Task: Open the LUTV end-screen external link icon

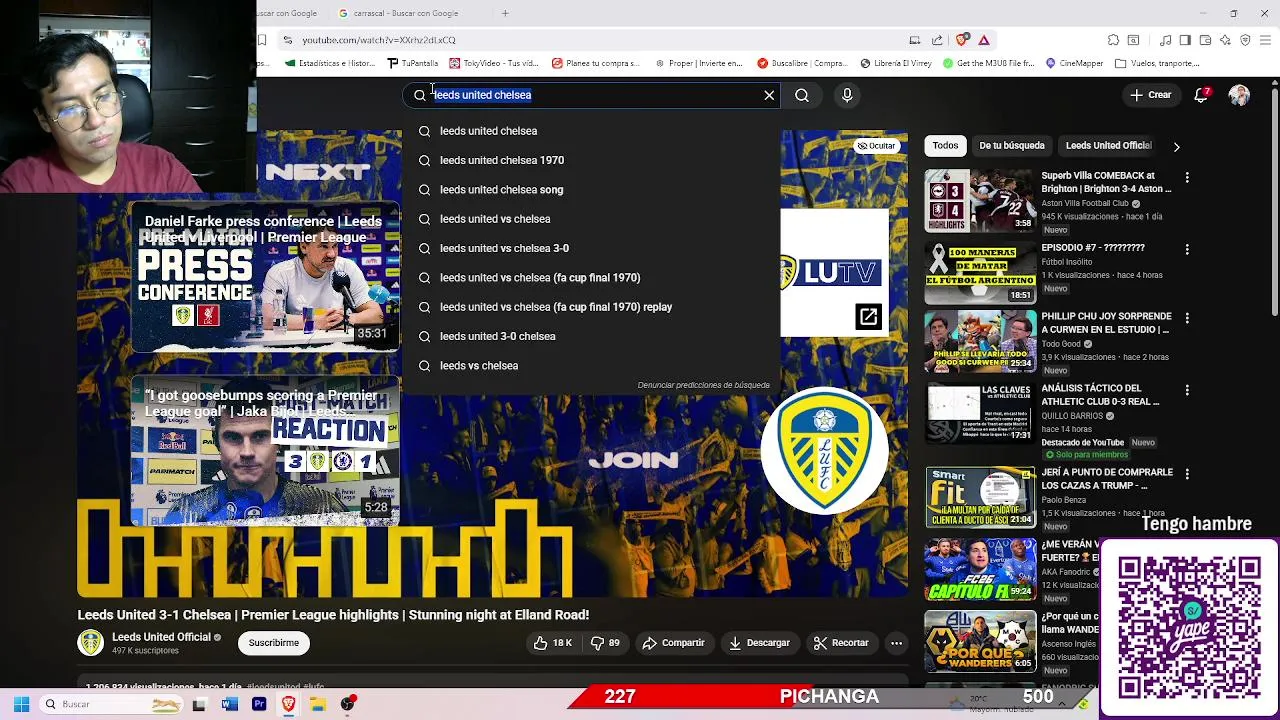Action: pyautogui.click(x=868, y=317)
